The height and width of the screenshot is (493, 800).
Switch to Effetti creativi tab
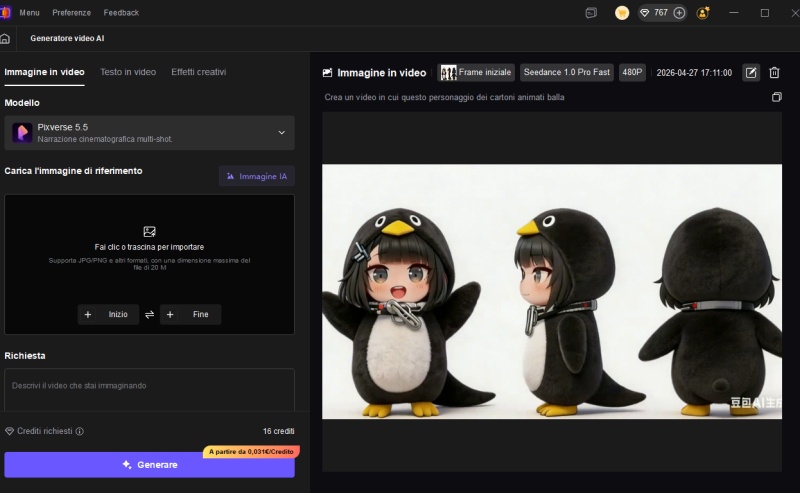198,72
